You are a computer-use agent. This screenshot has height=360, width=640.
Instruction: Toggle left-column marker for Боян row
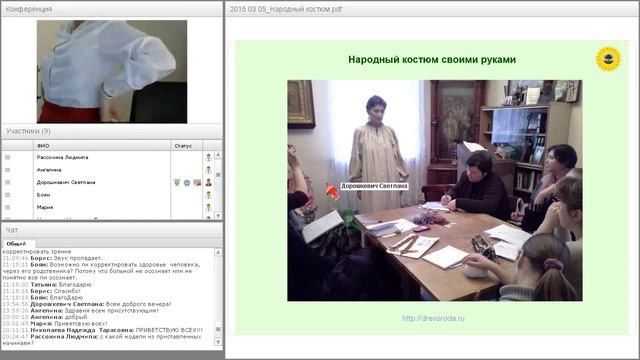click(x=7, y=195)
